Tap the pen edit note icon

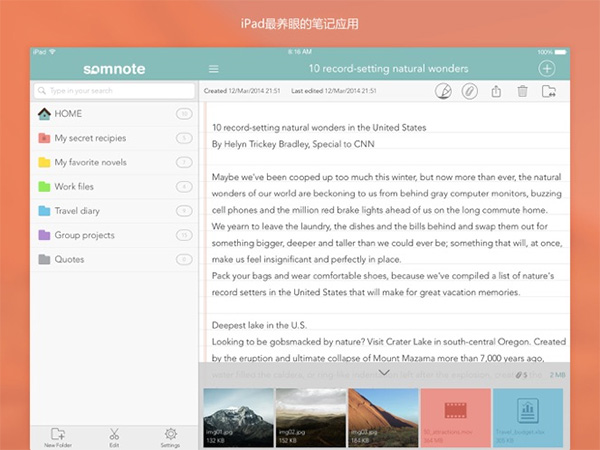coord(444,91)
